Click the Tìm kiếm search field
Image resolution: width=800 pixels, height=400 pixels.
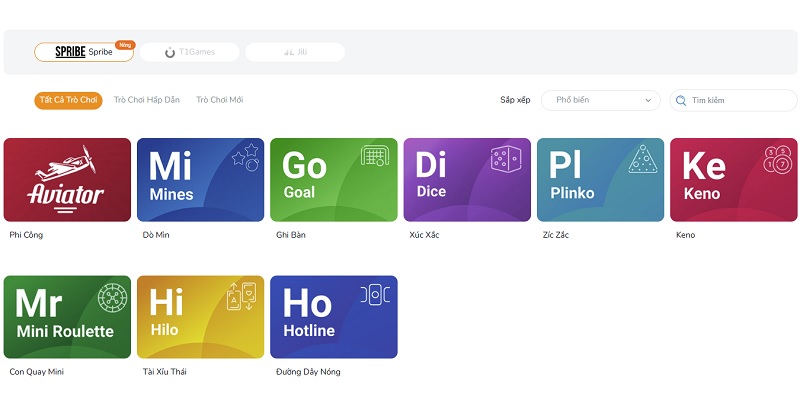733,101
